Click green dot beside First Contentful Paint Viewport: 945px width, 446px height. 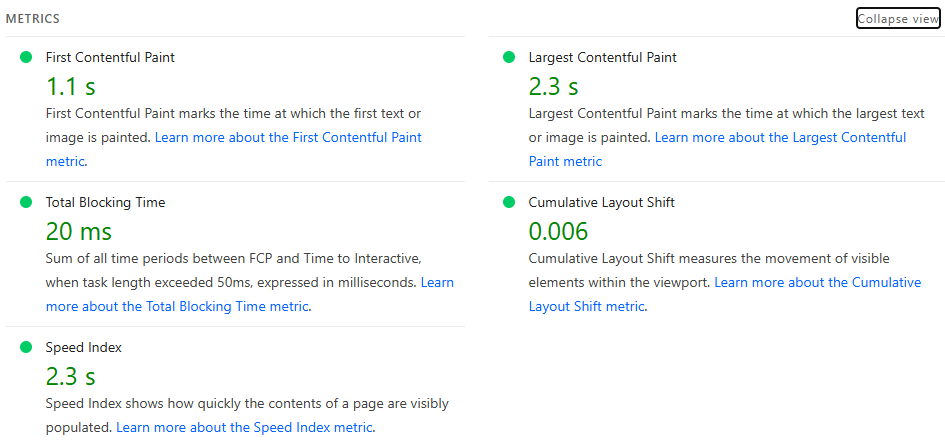[26, 57]
